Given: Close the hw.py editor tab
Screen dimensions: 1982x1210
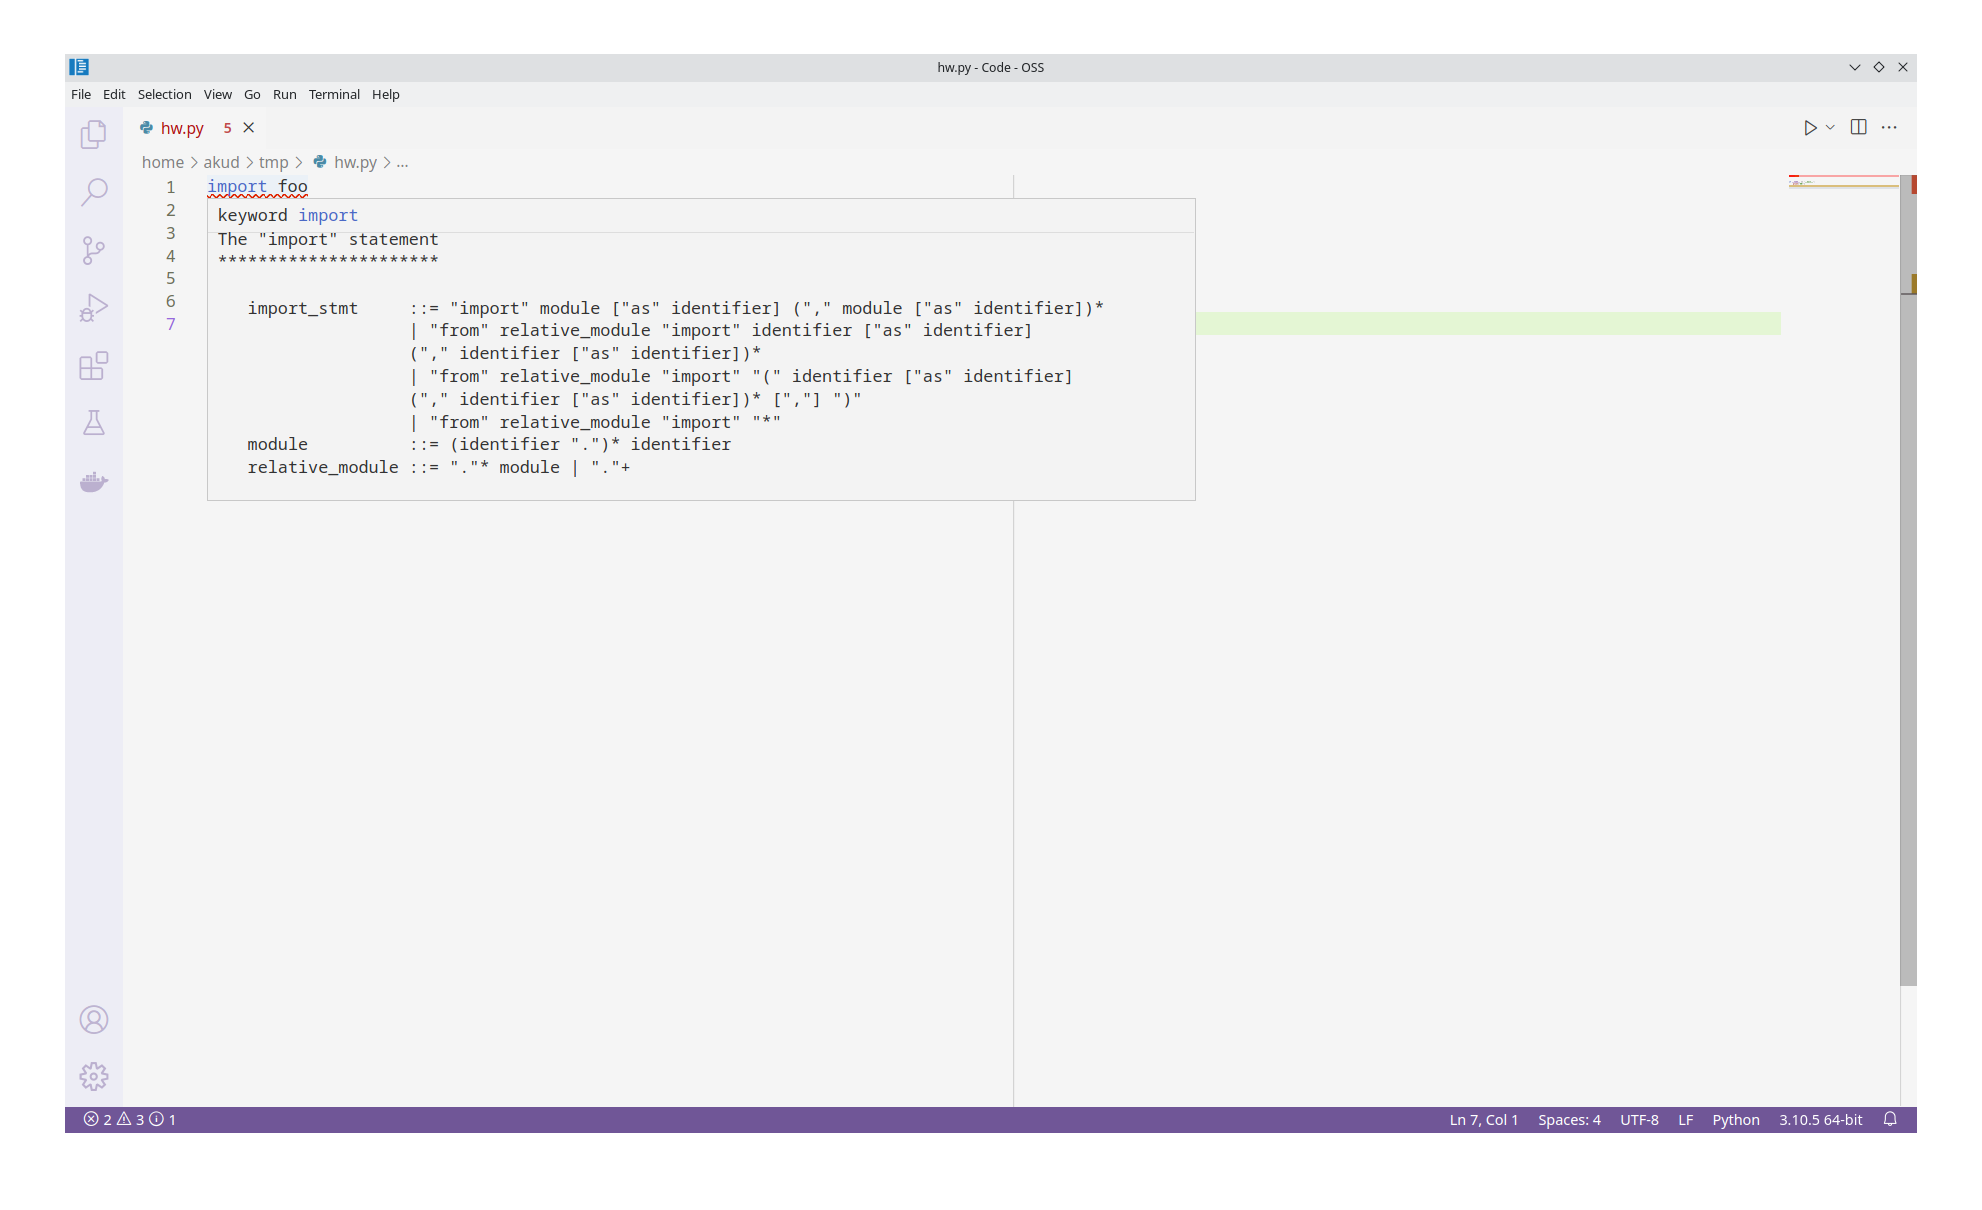Looking at the screenshot, I should click(x=249, y=128).
